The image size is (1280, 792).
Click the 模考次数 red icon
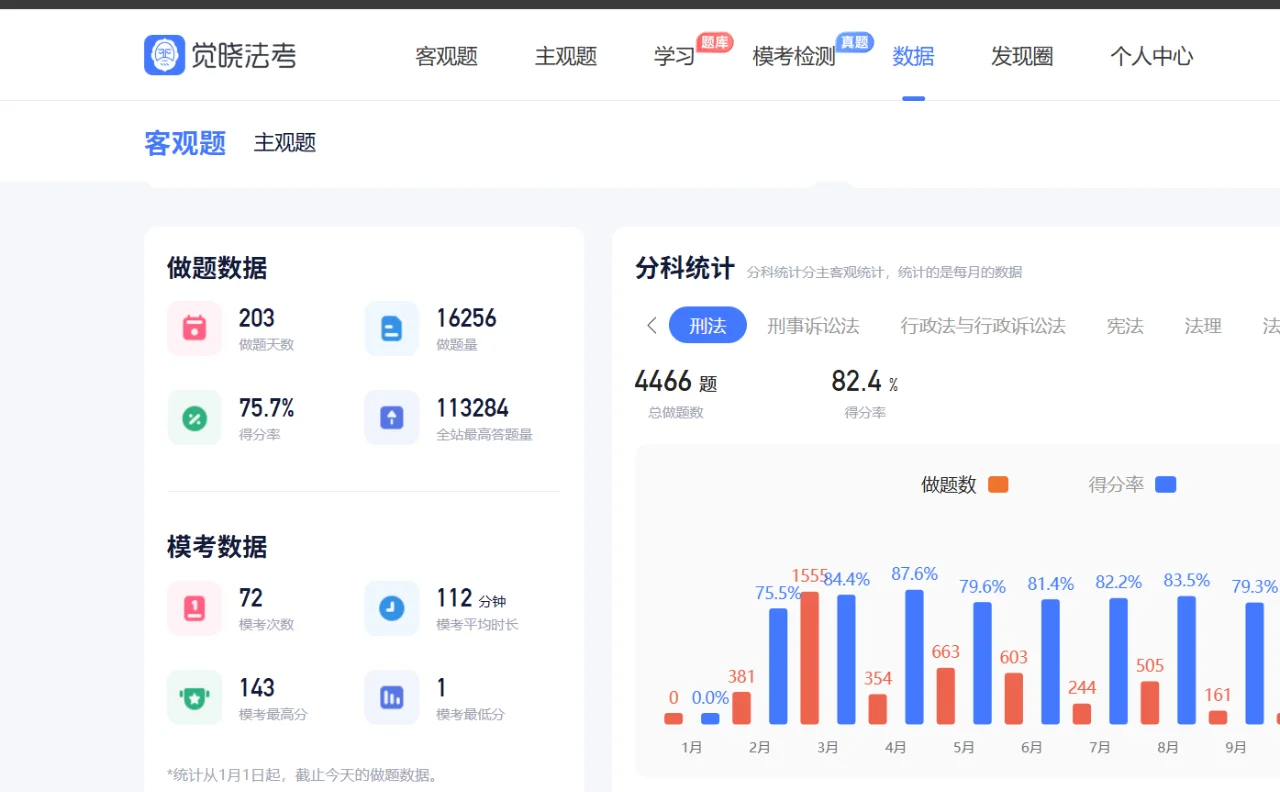(x=194, y=608)
